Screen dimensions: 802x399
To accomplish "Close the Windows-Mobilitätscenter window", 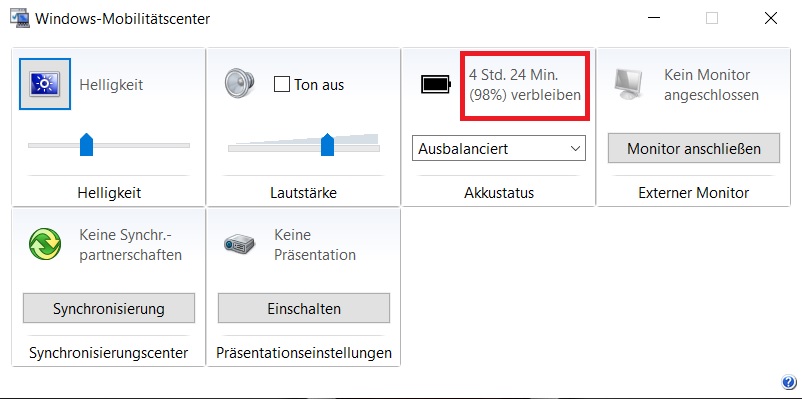I will click(771, 18).
